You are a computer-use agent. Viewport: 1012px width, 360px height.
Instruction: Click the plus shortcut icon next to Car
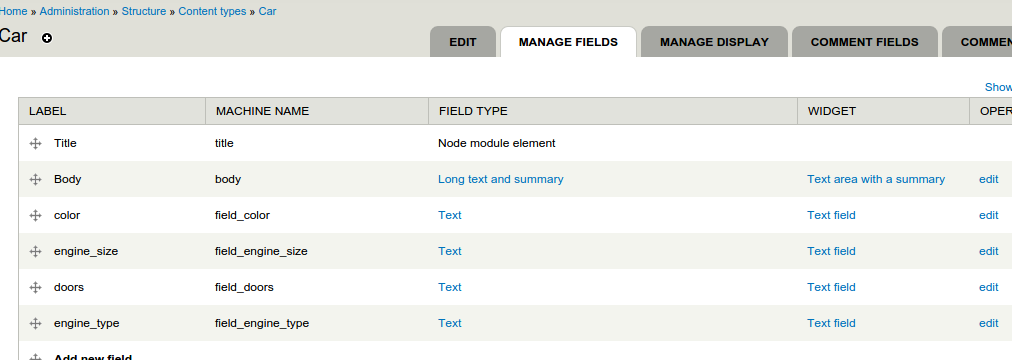[x=46, y=38]
